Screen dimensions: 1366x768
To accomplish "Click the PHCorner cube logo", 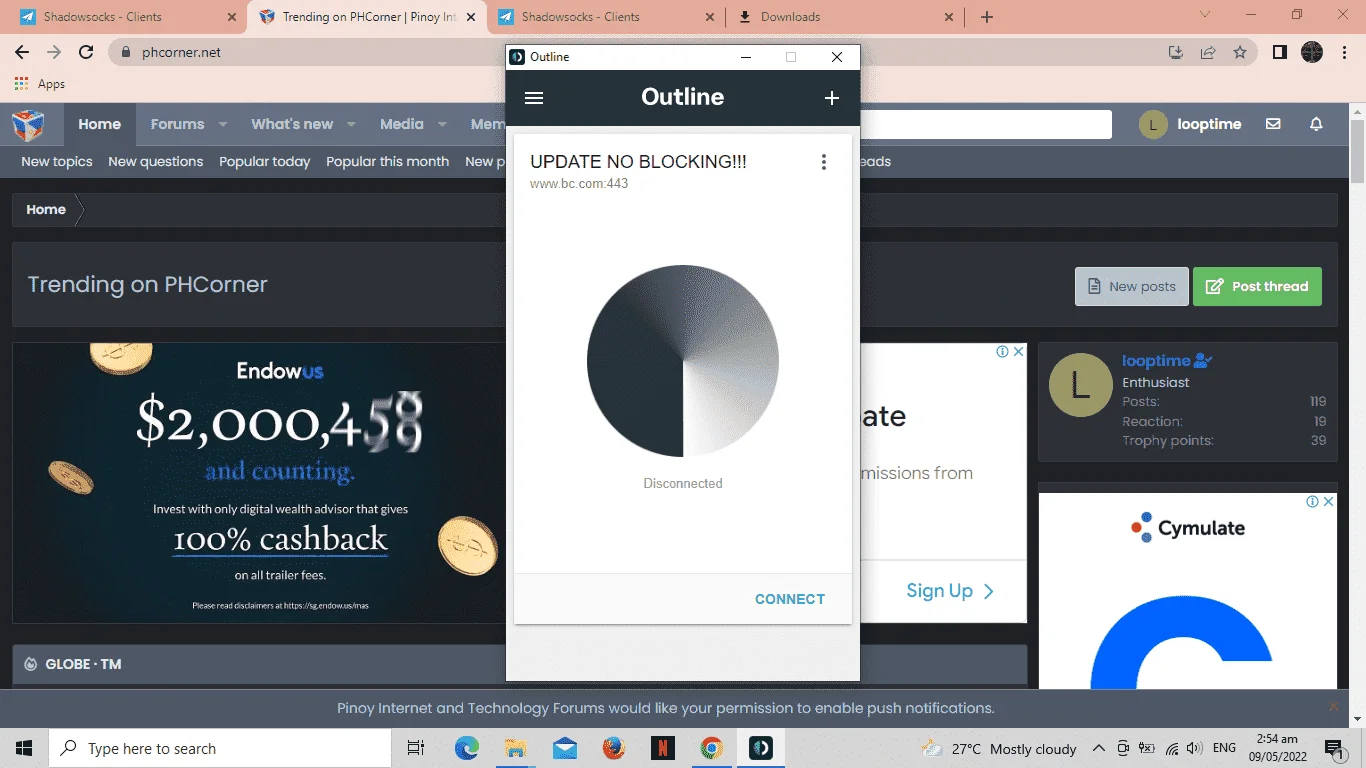I will coord(28,125).
